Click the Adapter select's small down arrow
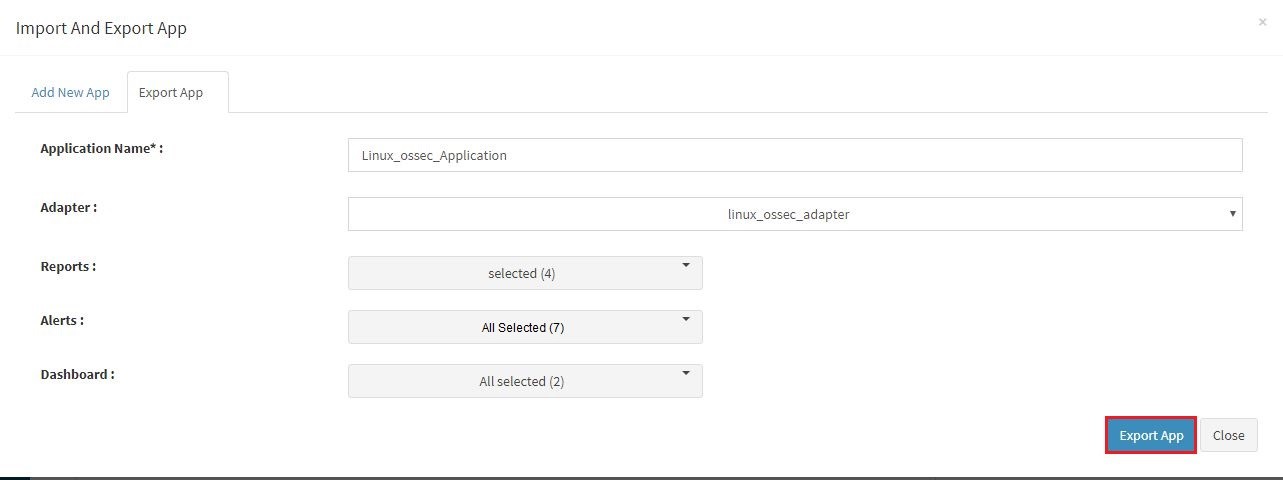This screenshot has height=480, width=1283. 1233,214
